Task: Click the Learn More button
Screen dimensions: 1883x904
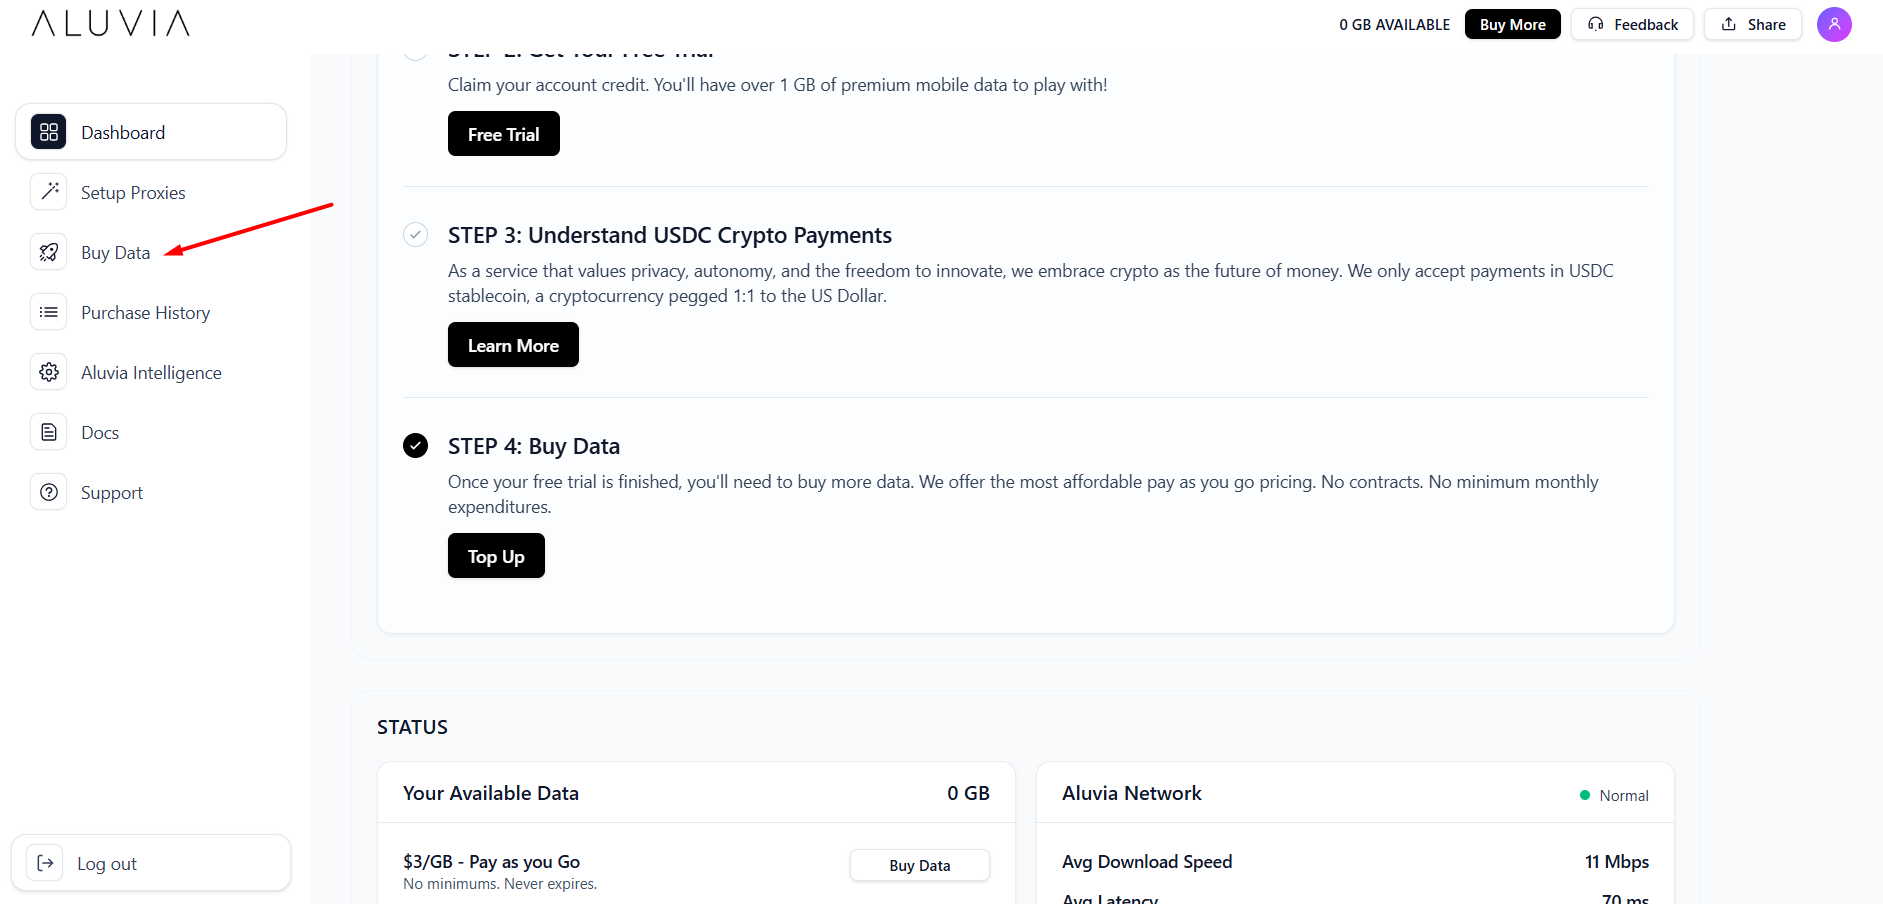Action: (x=513, y=345)
